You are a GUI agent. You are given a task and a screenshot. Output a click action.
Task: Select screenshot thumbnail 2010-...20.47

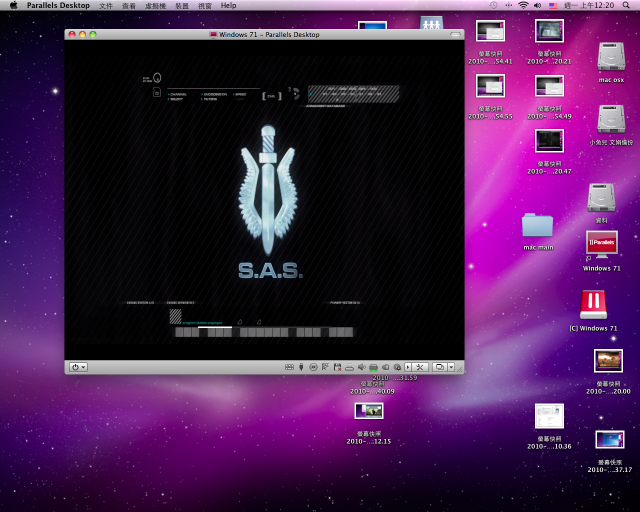[549, 141]
